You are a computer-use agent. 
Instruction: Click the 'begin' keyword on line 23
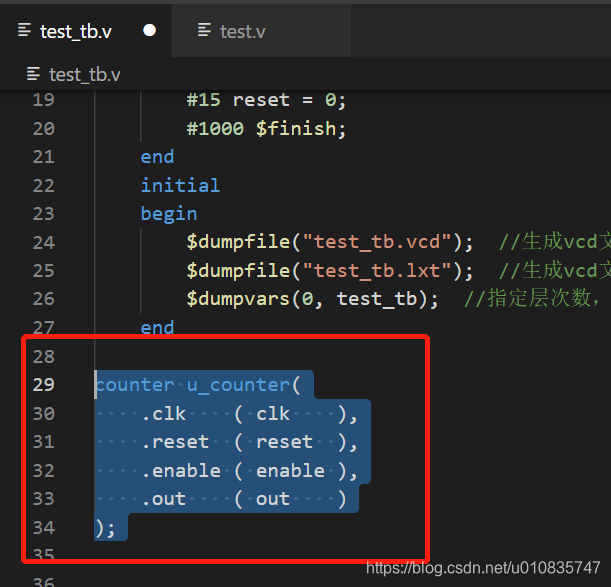point(169,214)
